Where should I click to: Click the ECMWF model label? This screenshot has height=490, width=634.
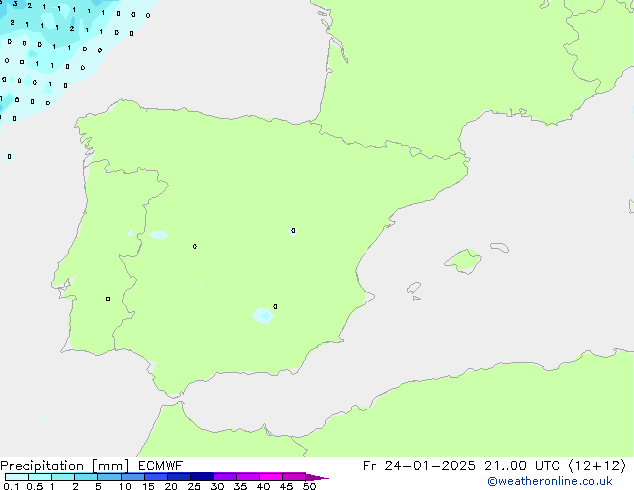click(161, 466)
